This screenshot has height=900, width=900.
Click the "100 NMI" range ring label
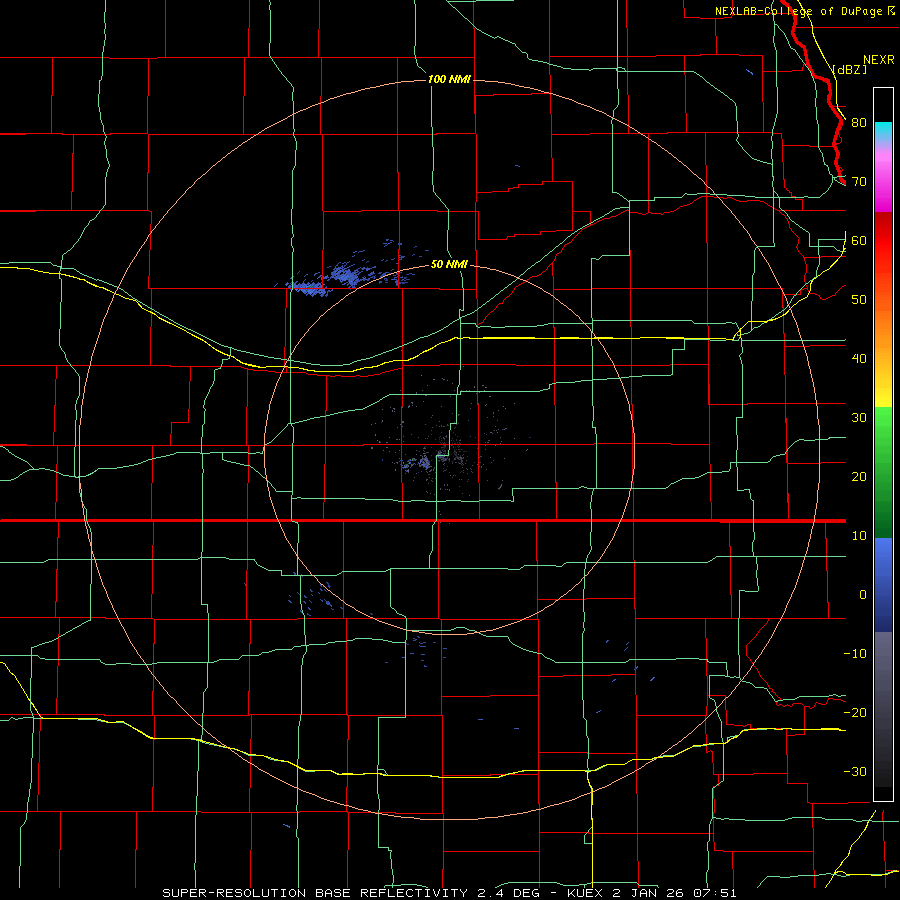(x=449, y=79)
